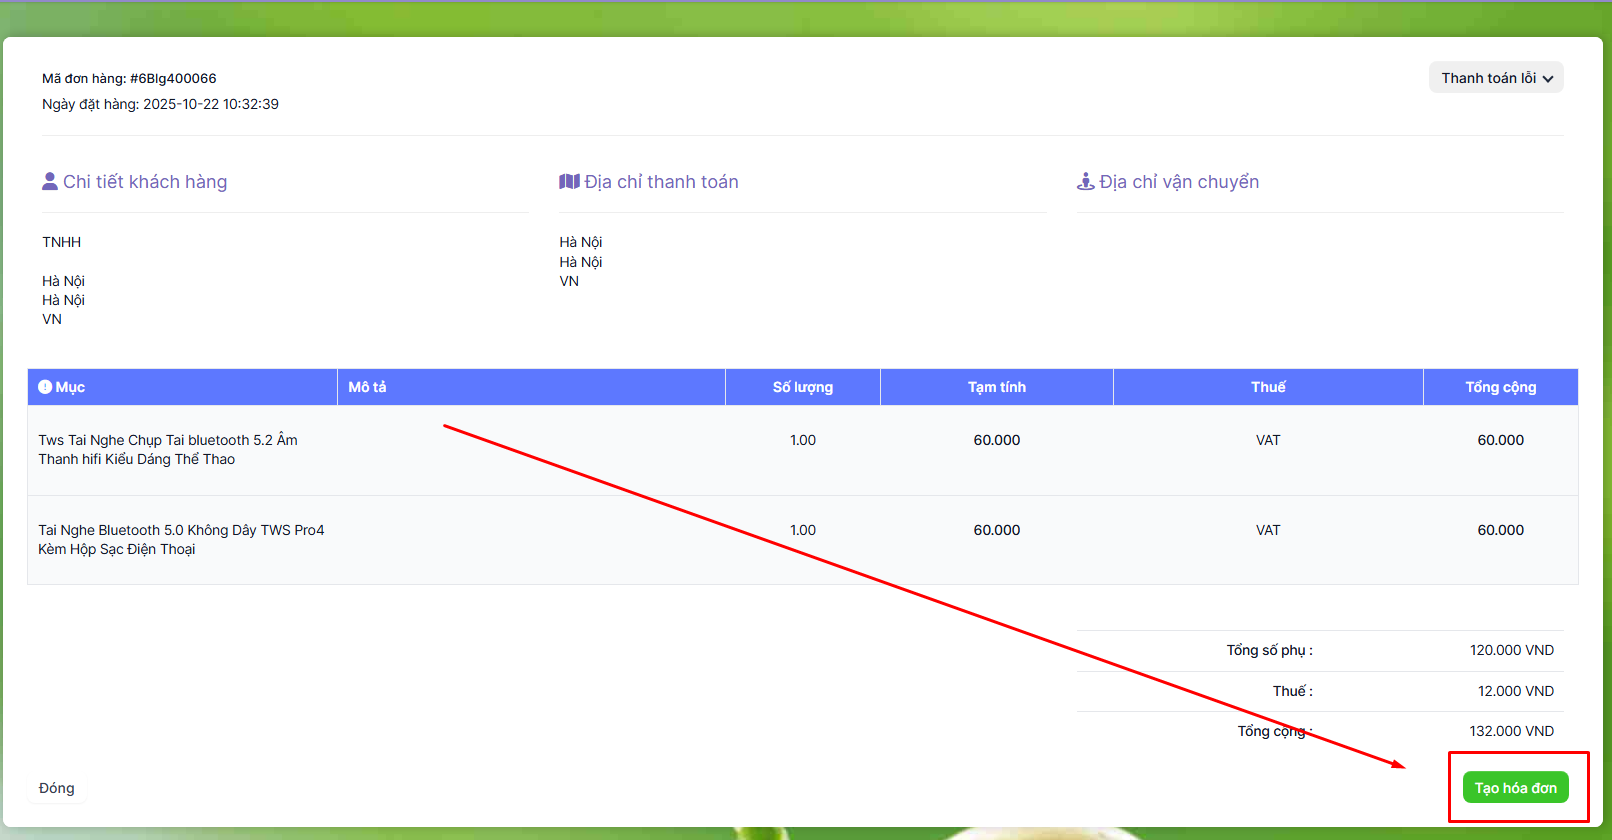Select the Tổng cộng table column header

coord(1500,387)
